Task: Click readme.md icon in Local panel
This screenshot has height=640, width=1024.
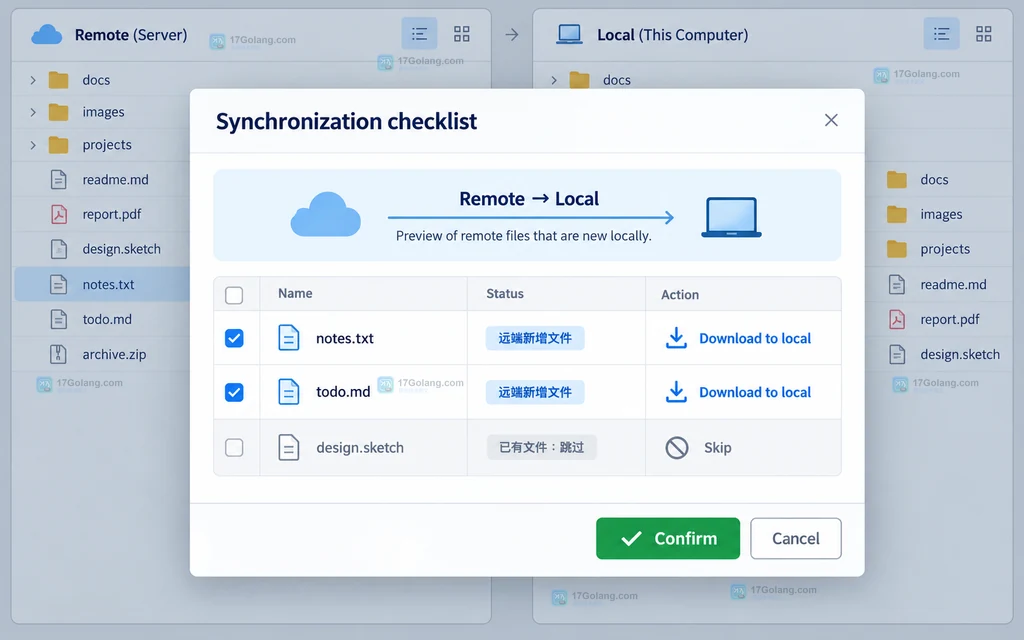Action: tap(897, 284)
